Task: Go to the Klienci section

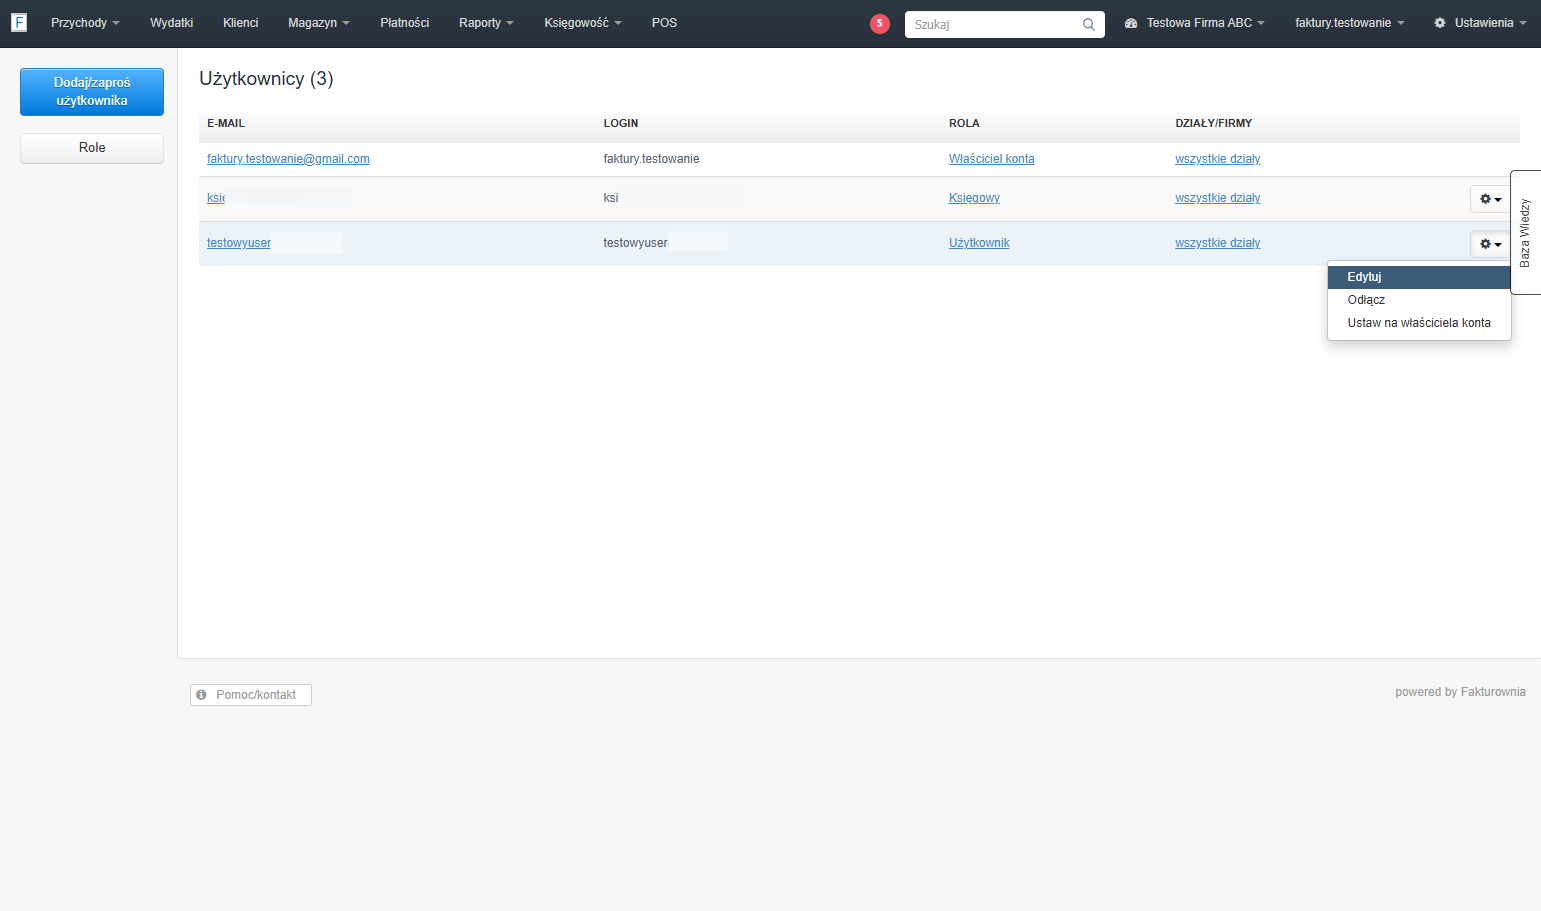Action: 240,23
